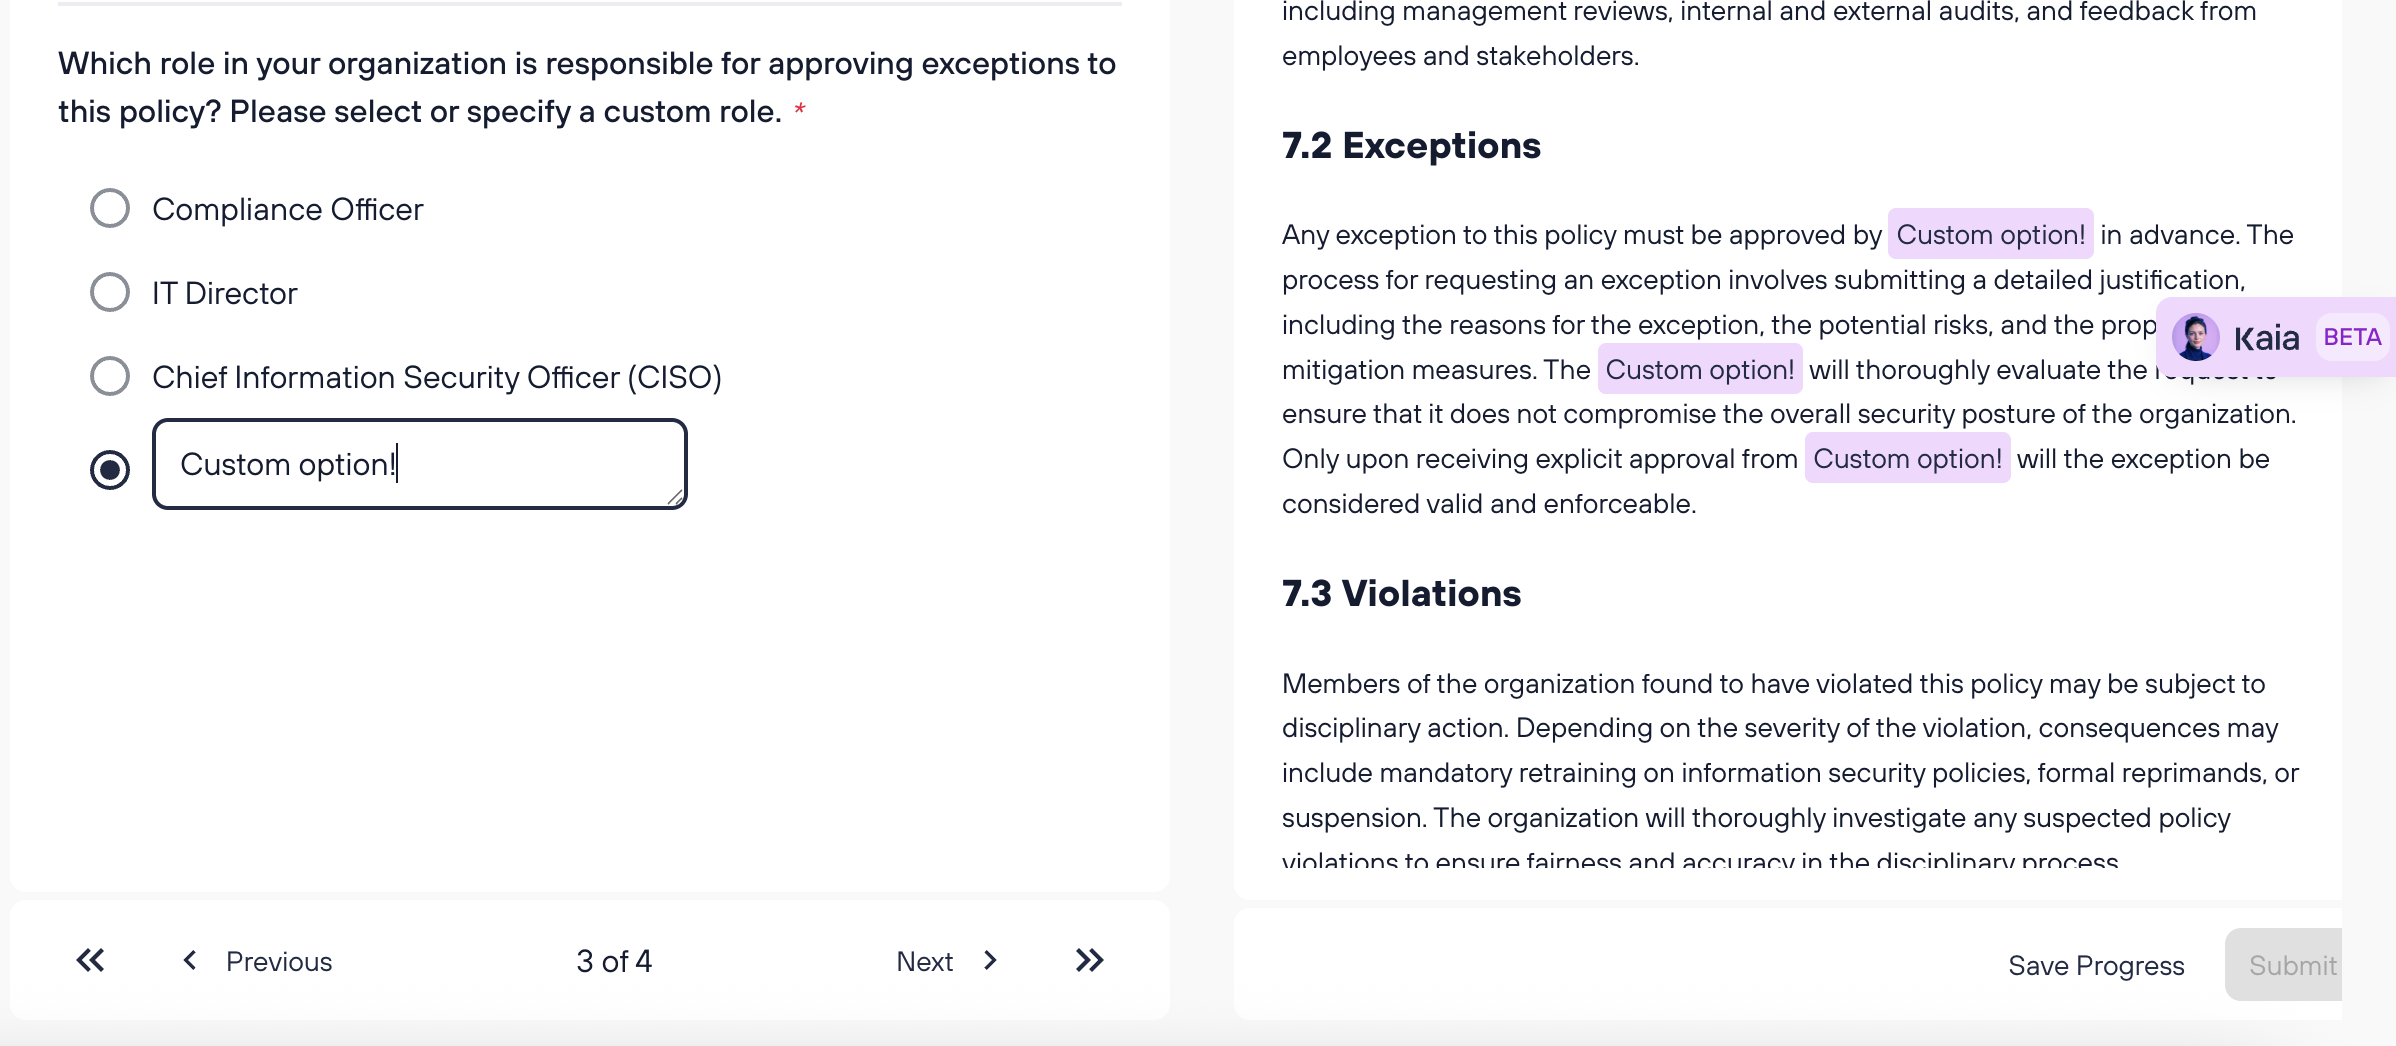Jump to last question with double-right arrows
The height and width of the screenshot is (1046, 2396).
1089,961
